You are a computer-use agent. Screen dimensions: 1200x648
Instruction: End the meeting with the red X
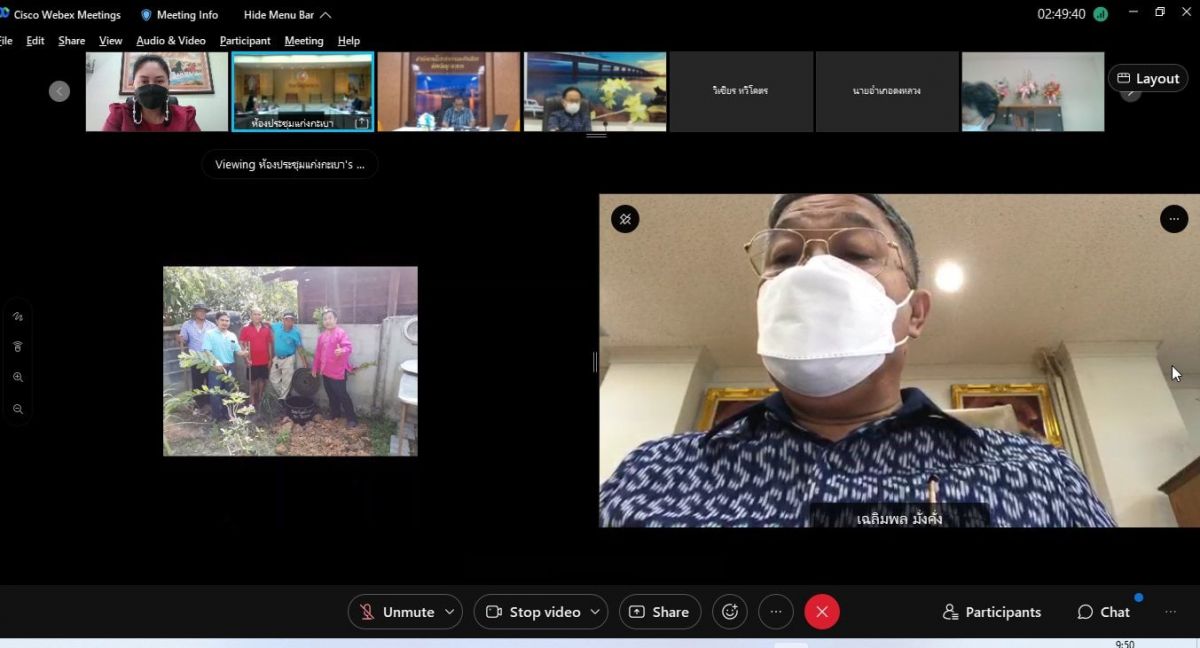[822, 612]
